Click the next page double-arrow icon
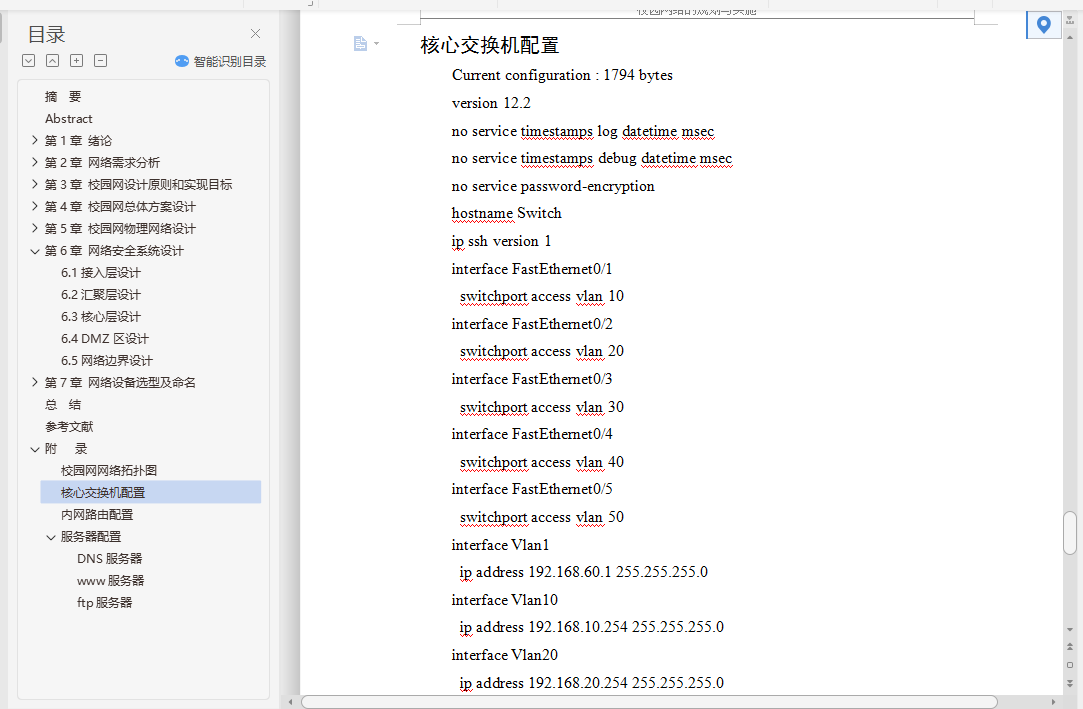This screenshot has height=709, width=1083. (1070, 683)
